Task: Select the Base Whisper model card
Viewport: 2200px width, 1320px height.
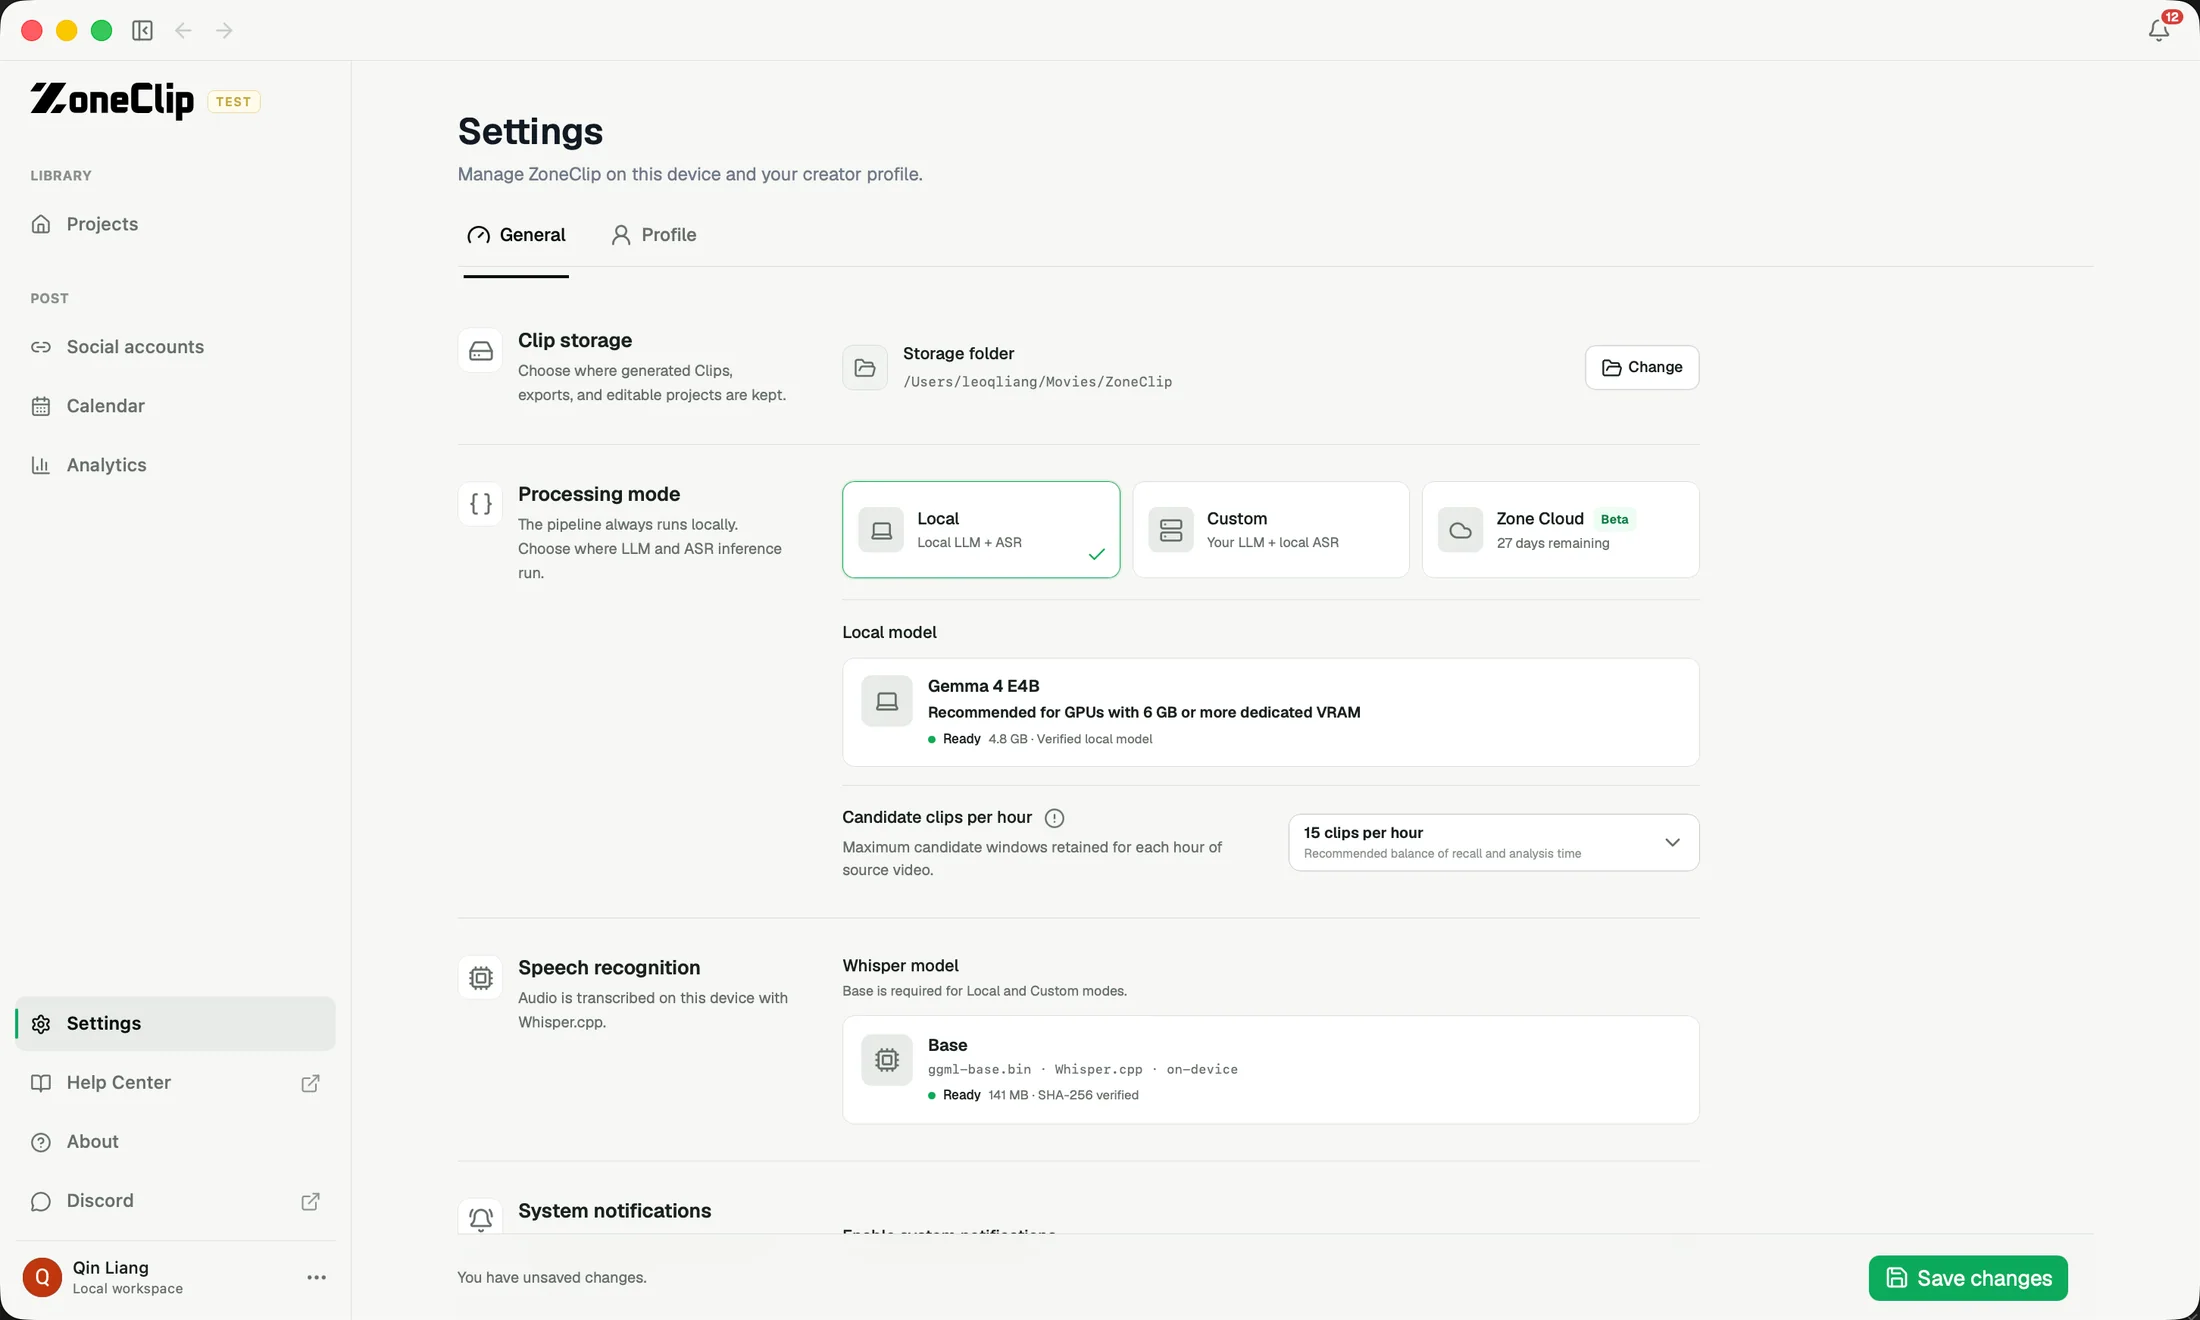Action: click(x=1270, y=1069)
